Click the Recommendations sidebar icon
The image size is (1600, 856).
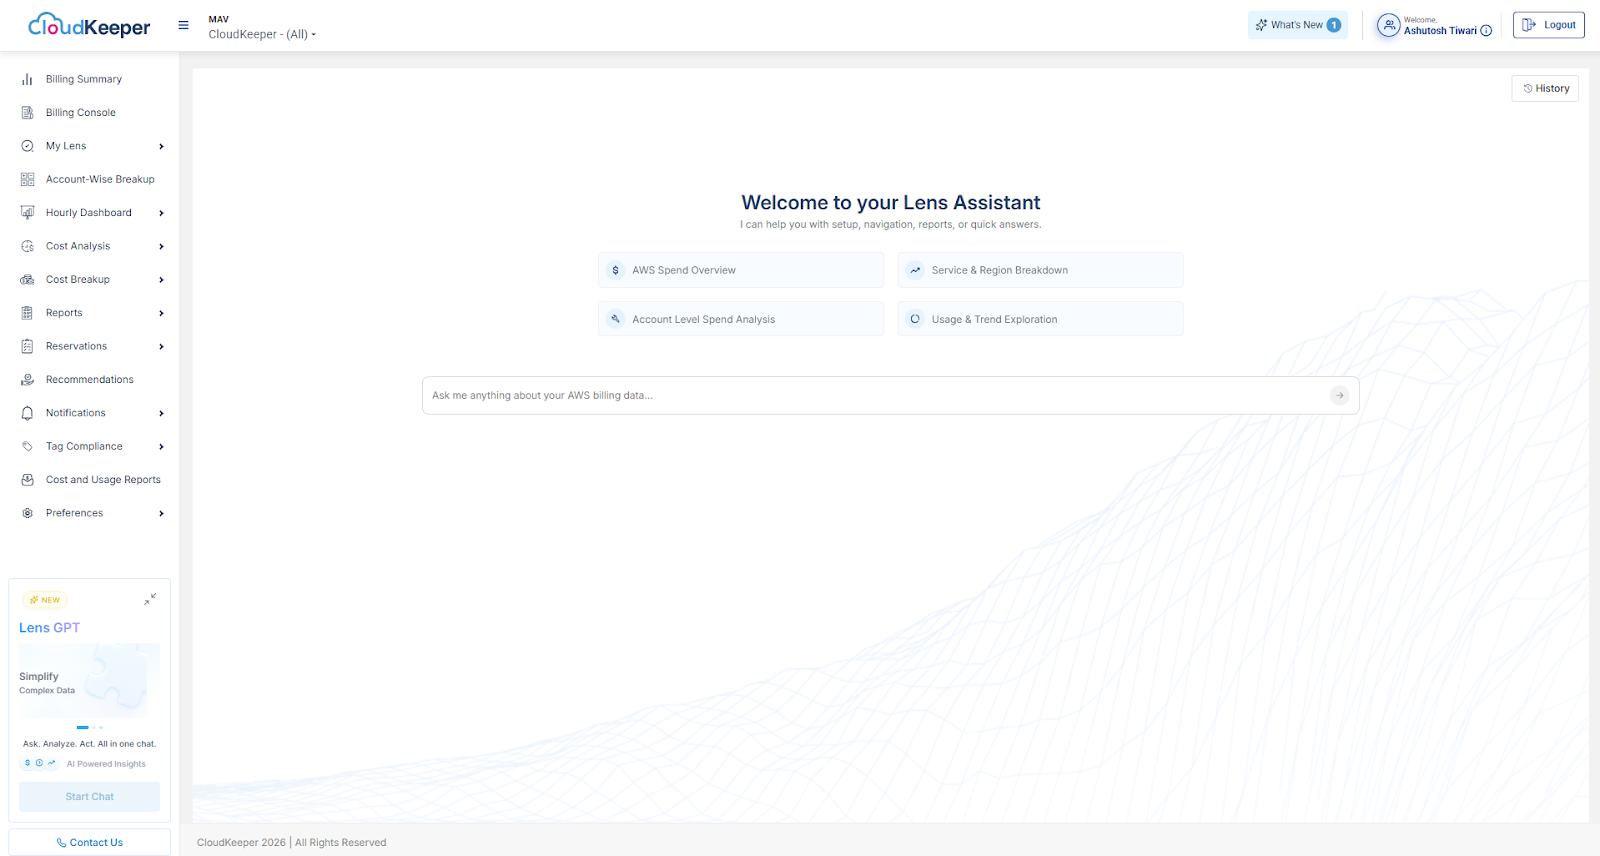point(27,380)
